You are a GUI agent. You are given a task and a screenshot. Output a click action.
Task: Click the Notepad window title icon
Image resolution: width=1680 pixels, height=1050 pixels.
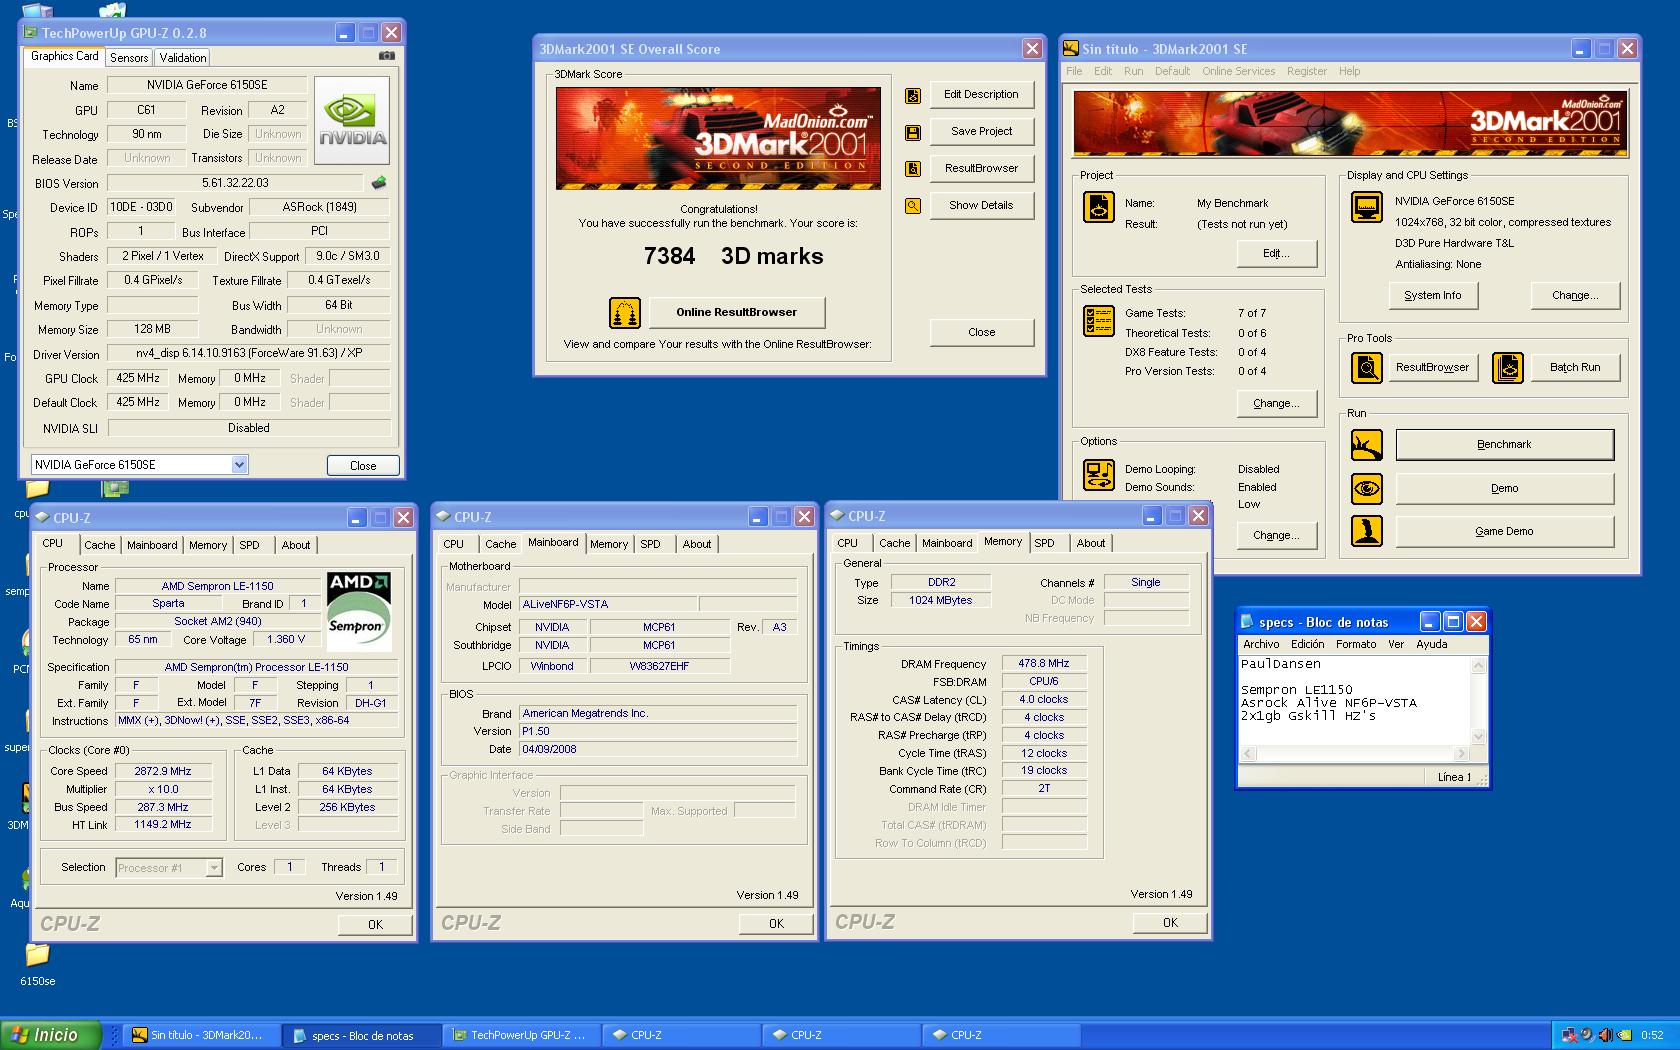click(1247, 622)
